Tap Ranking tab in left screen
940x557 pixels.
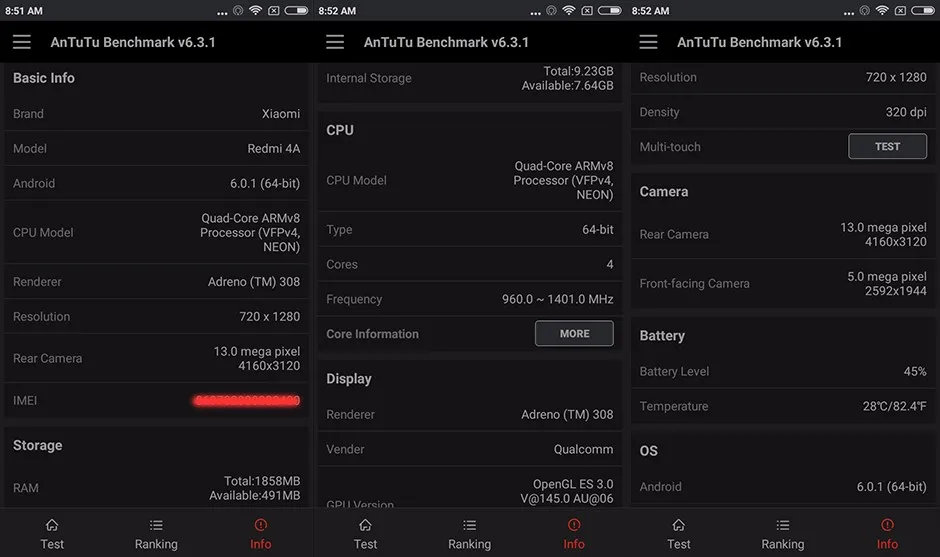[156, 534]
